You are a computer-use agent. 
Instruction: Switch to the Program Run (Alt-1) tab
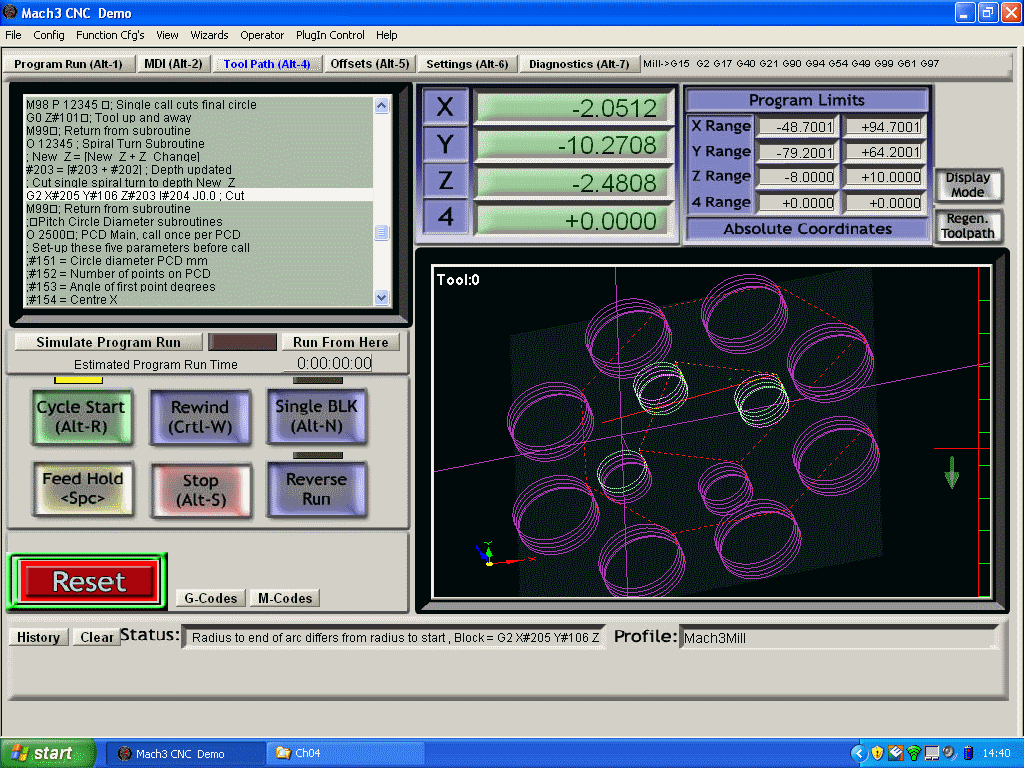pyautogui.click(x=69, y=64)
